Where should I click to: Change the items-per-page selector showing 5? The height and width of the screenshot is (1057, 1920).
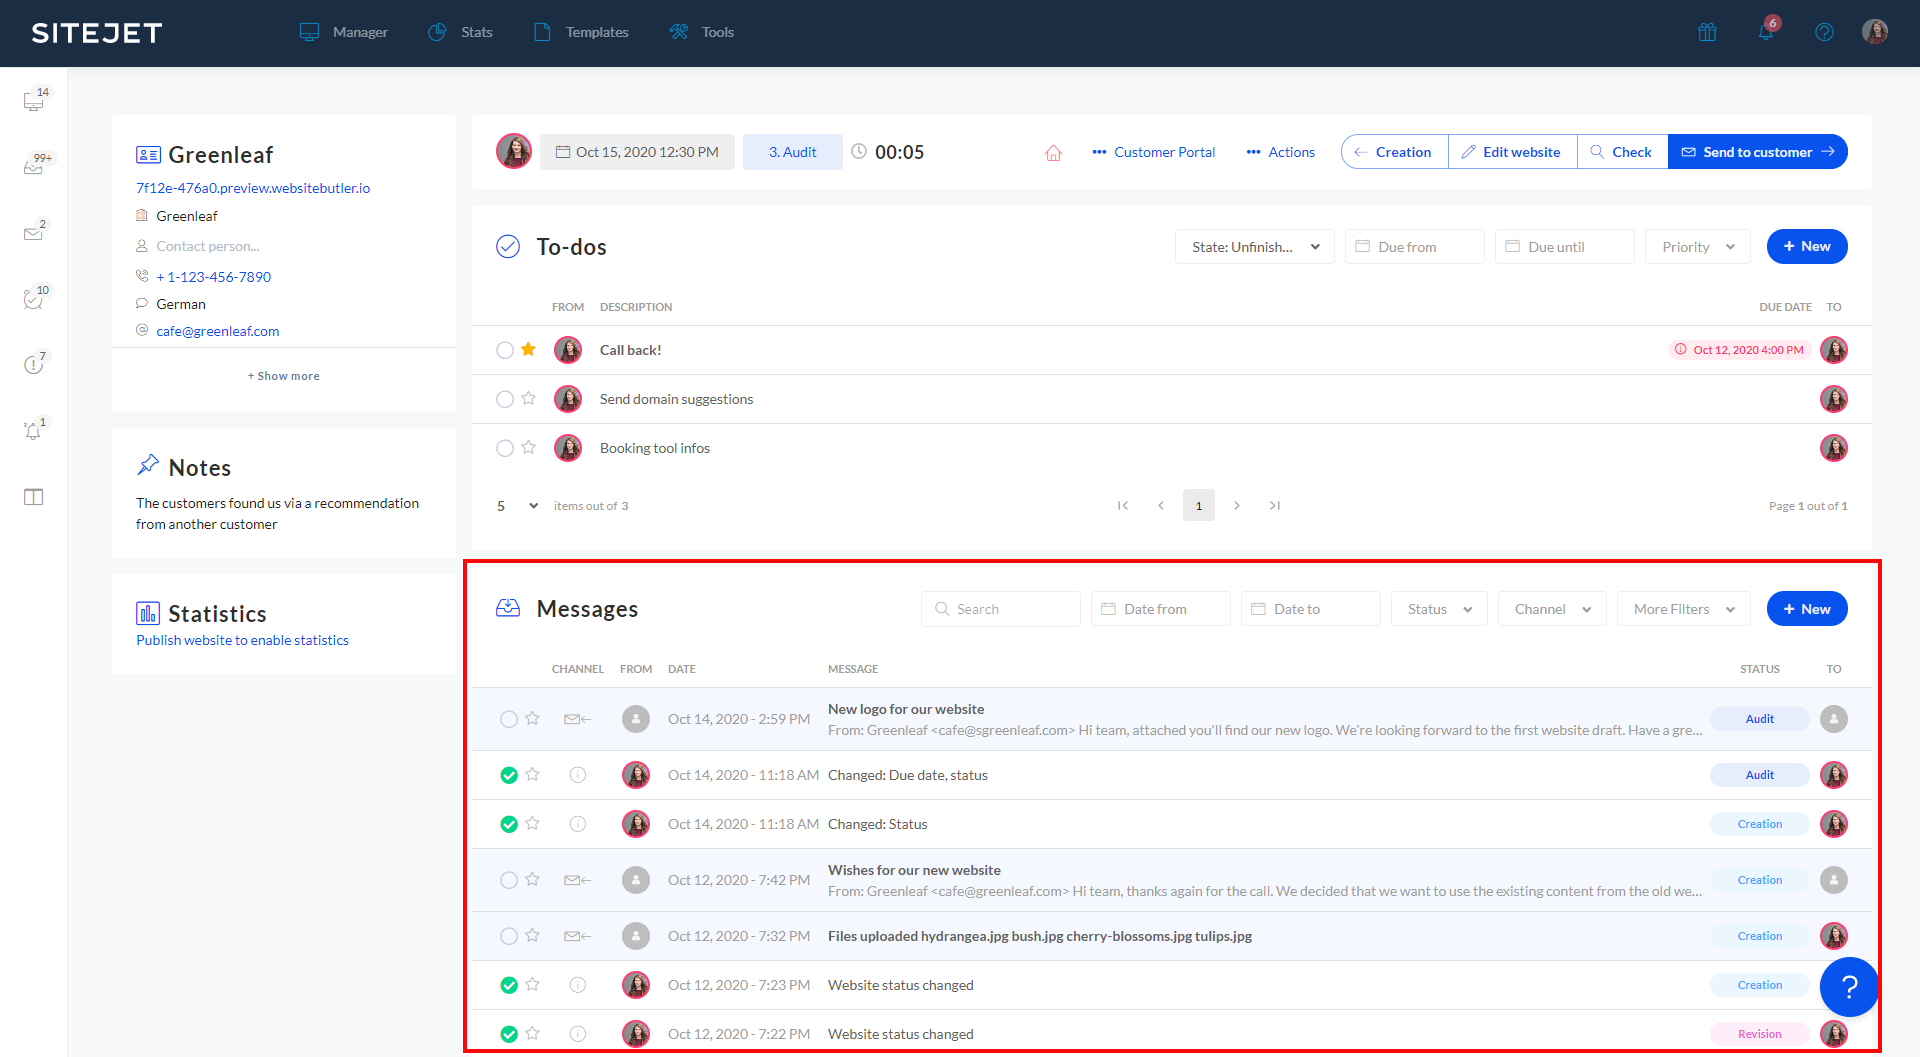(x=515, y=505)
